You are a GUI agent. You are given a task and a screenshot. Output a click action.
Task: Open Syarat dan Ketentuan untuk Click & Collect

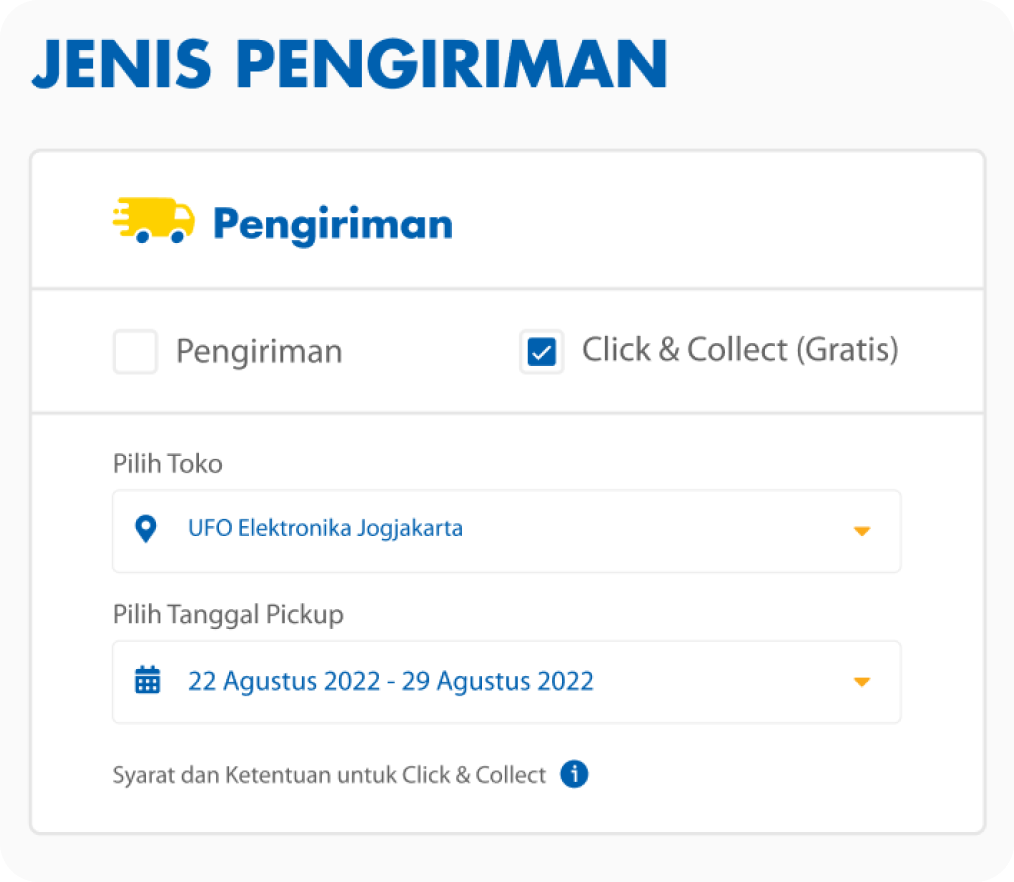[x=329, y=775]
